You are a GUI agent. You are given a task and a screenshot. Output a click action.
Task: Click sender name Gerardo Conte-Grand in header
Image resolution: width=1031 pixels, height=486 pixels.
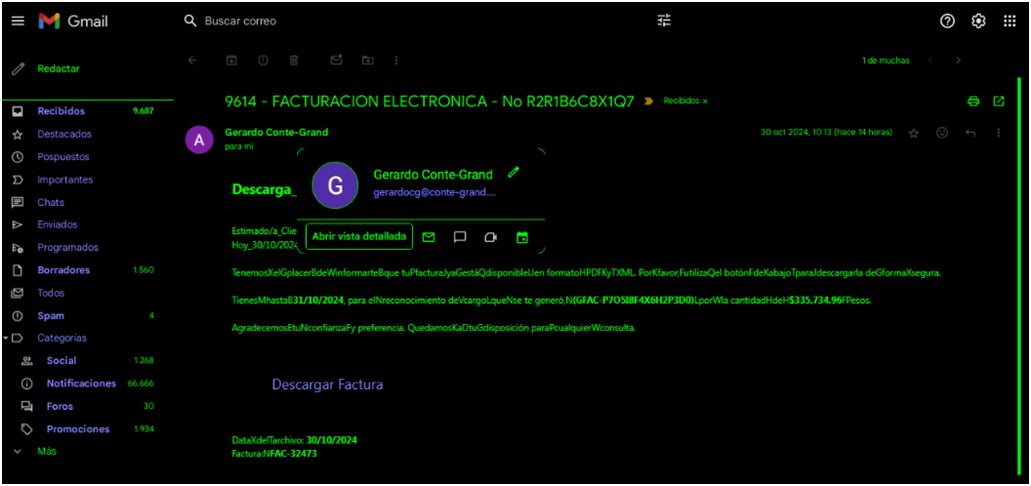coord(276,133)
